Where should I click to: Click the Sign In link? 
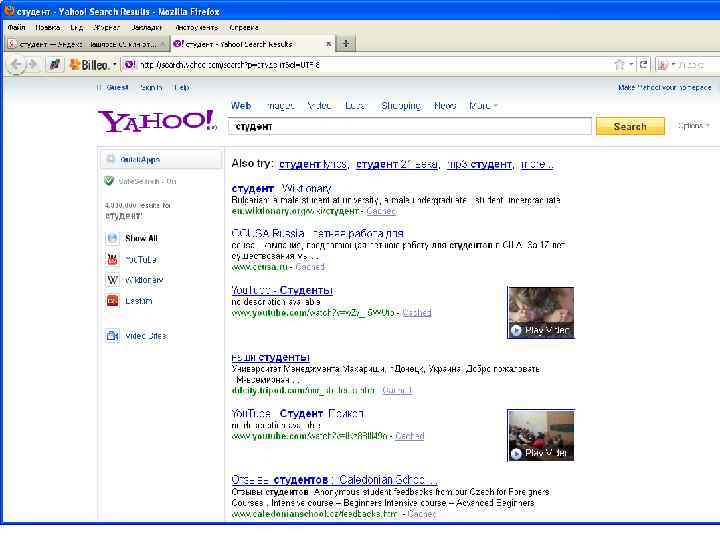[x=151, y=87]
